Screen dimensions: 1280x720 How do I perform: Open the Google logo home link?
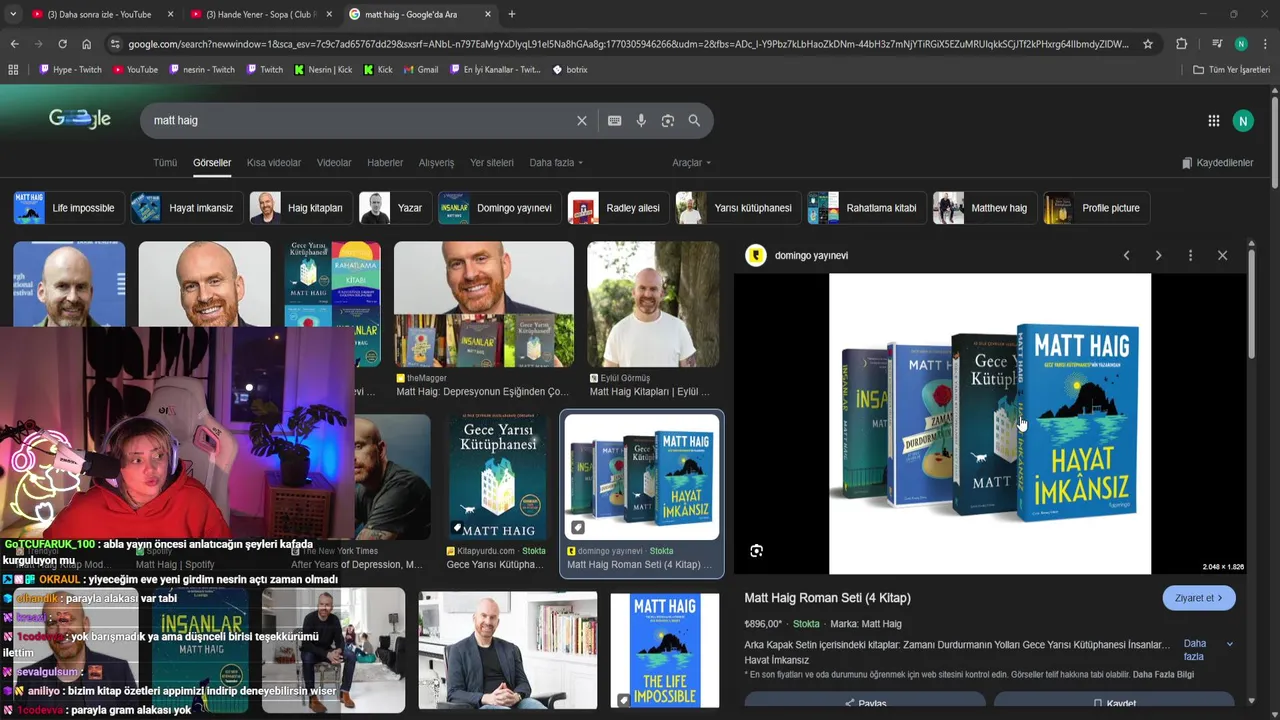[80, 119]
